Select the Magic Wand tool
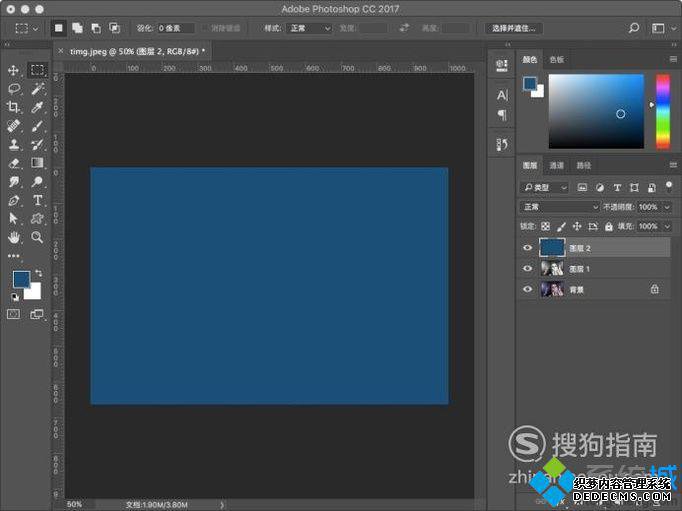This screenshot has height=511, width=682. 37,89
